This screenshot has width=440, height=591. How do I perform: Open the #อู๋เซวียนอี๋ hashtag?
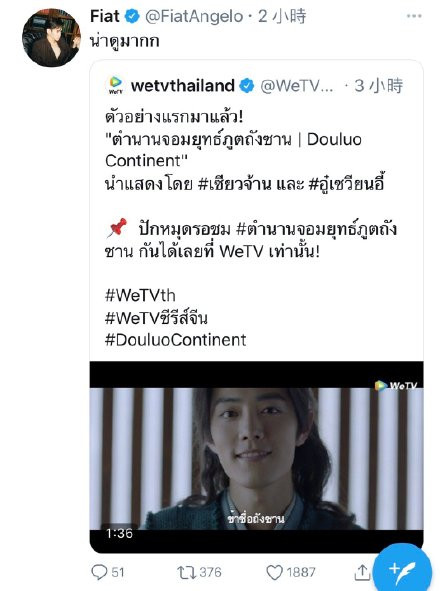click(346, 184)
